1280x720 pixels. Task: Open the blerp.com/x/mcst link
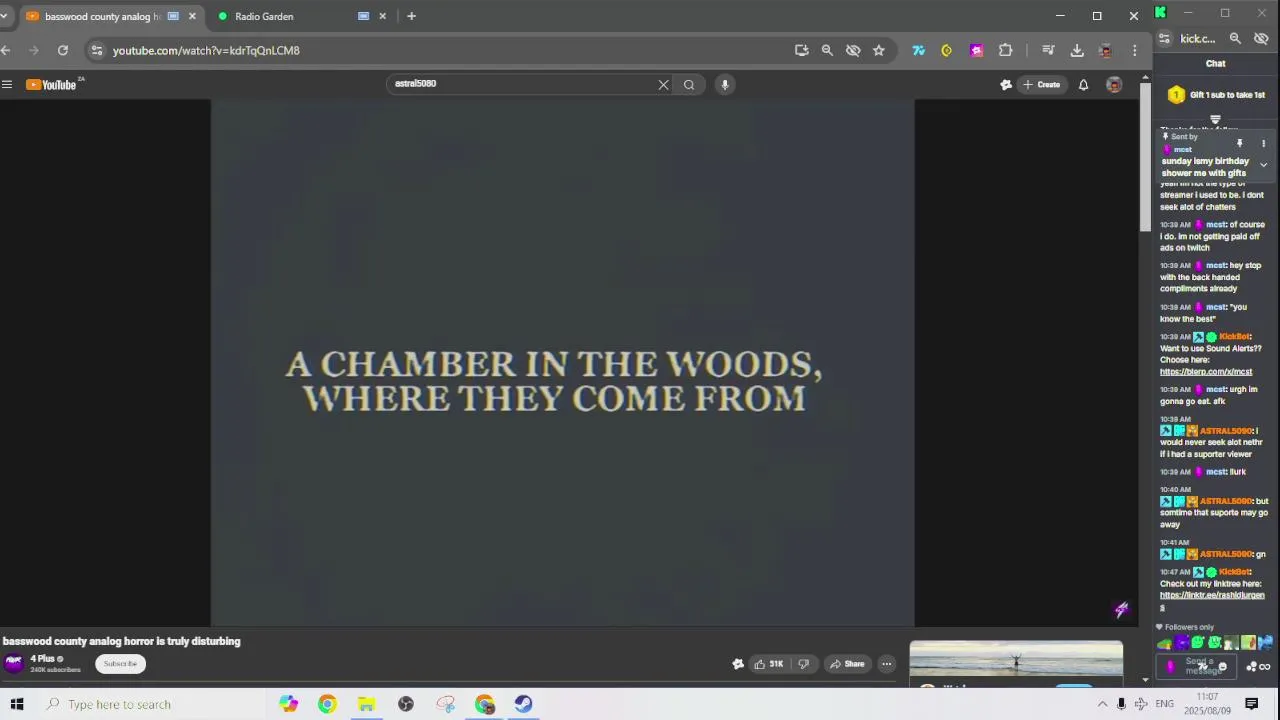[x=1206, y=372]
